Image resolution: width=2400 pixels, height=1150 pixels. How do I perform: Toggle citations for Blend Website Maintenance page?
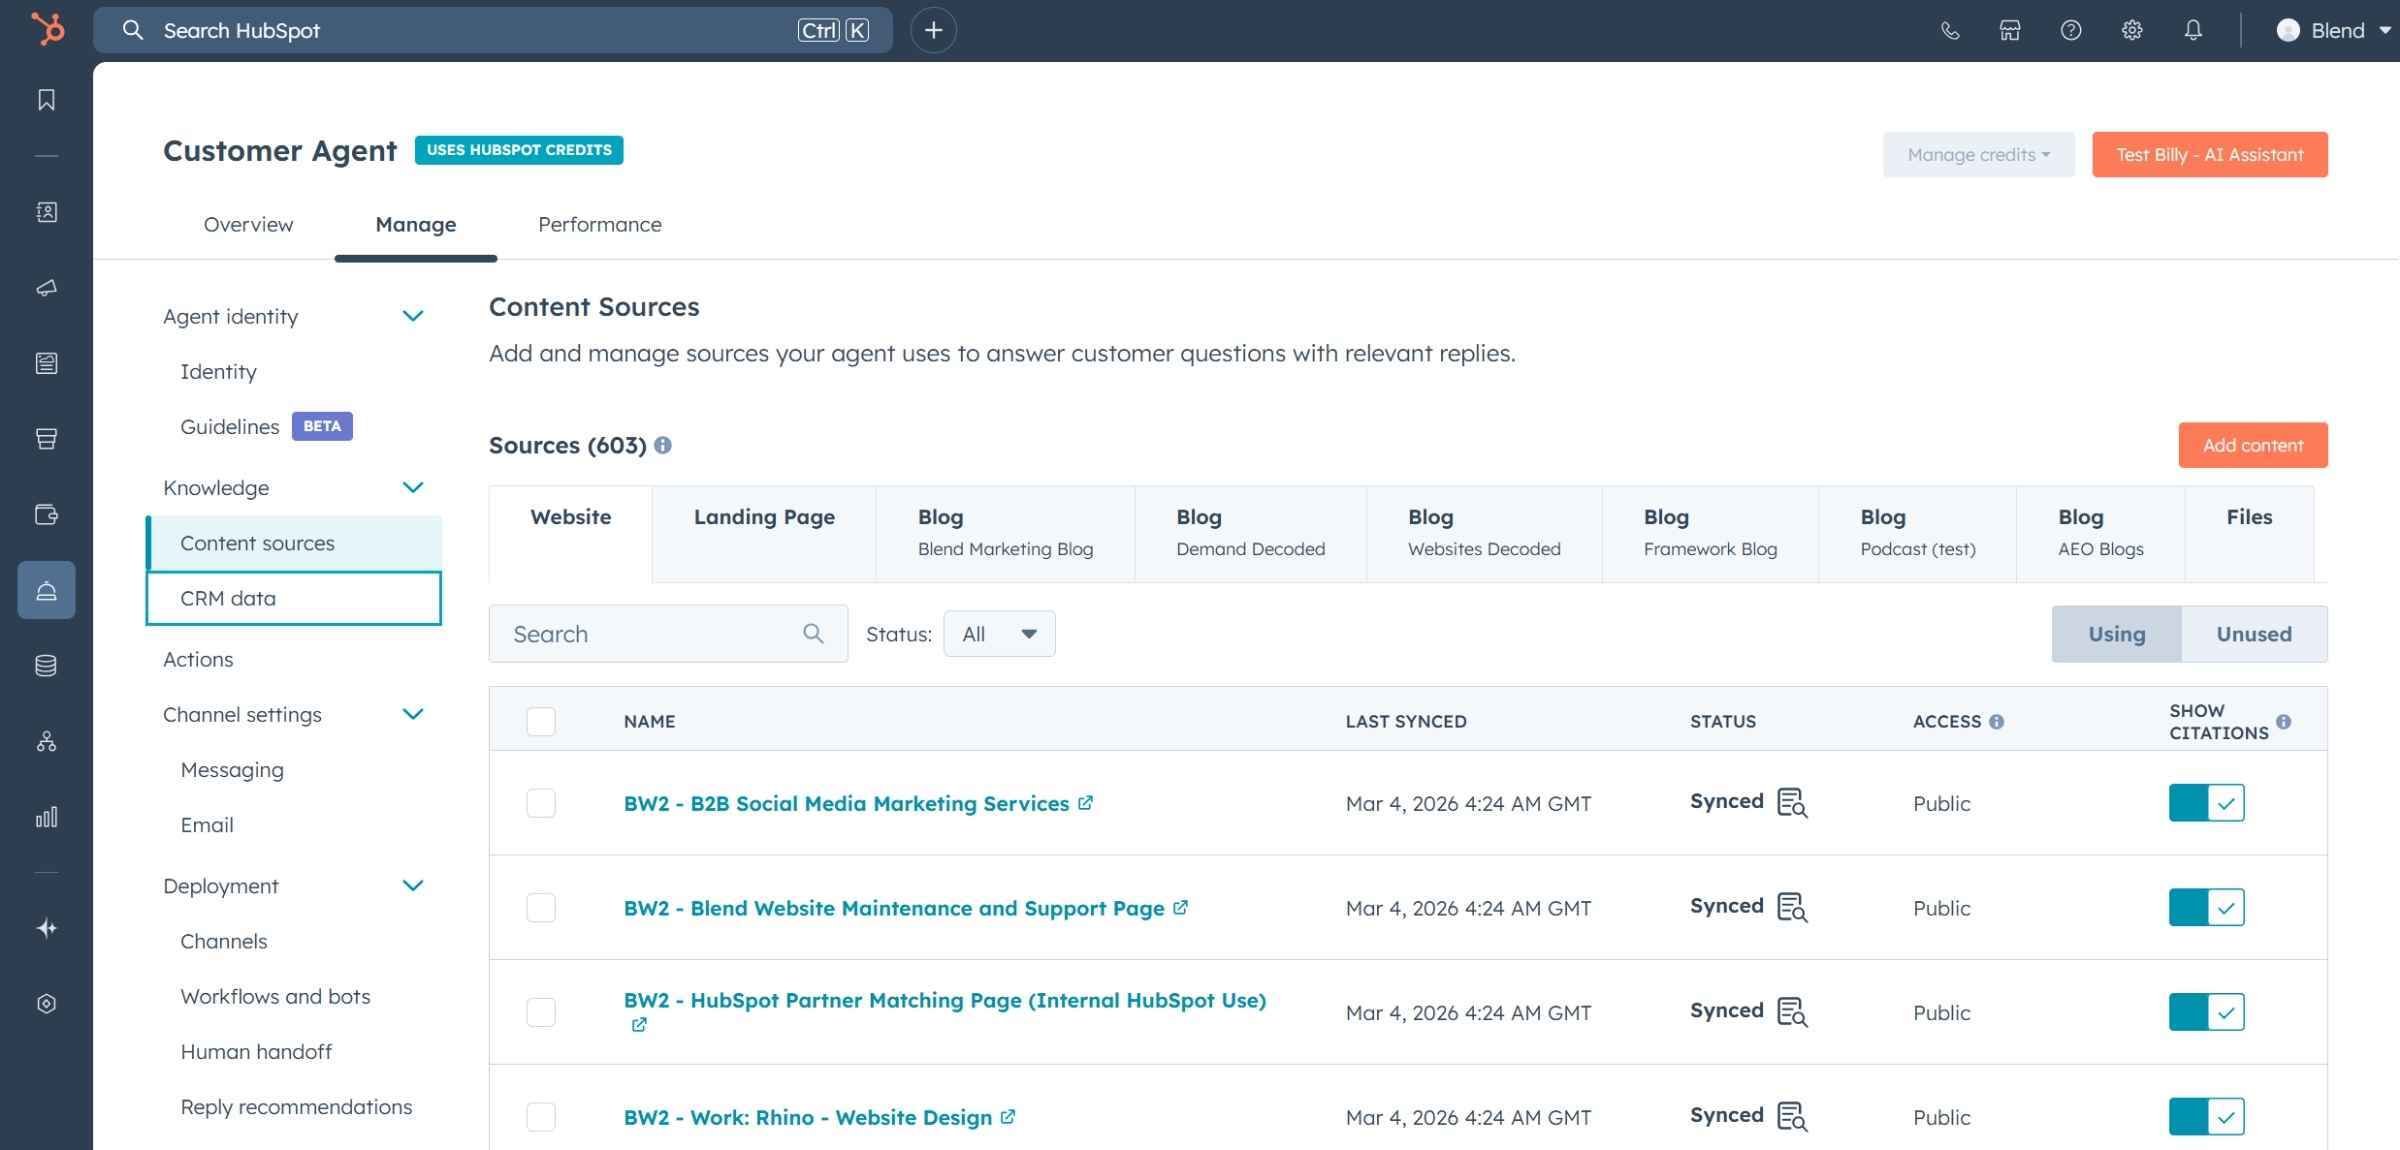2206,908
